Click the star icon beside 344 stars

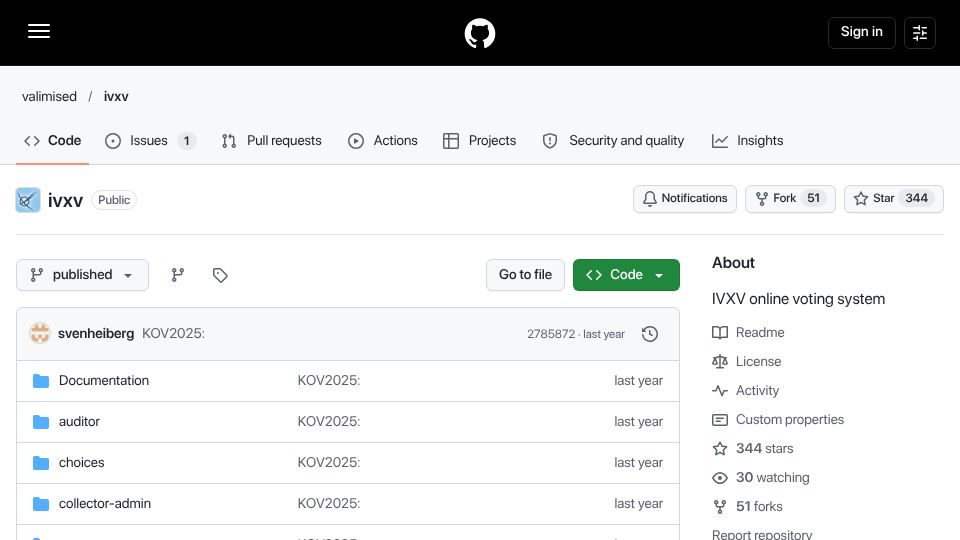coord(720,449)
